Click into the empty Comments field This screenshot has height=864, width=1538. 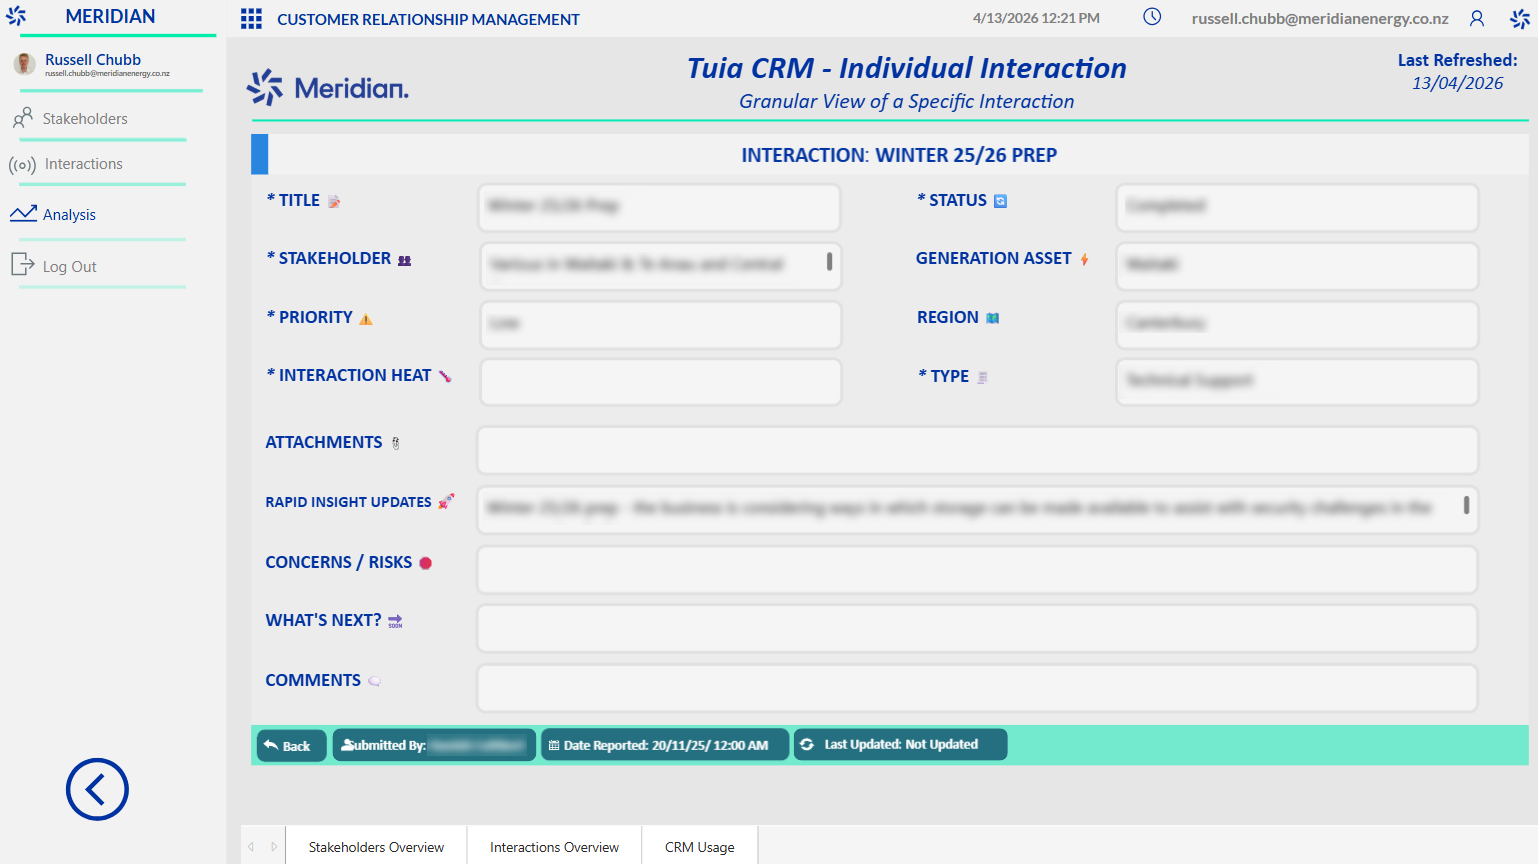977,688
